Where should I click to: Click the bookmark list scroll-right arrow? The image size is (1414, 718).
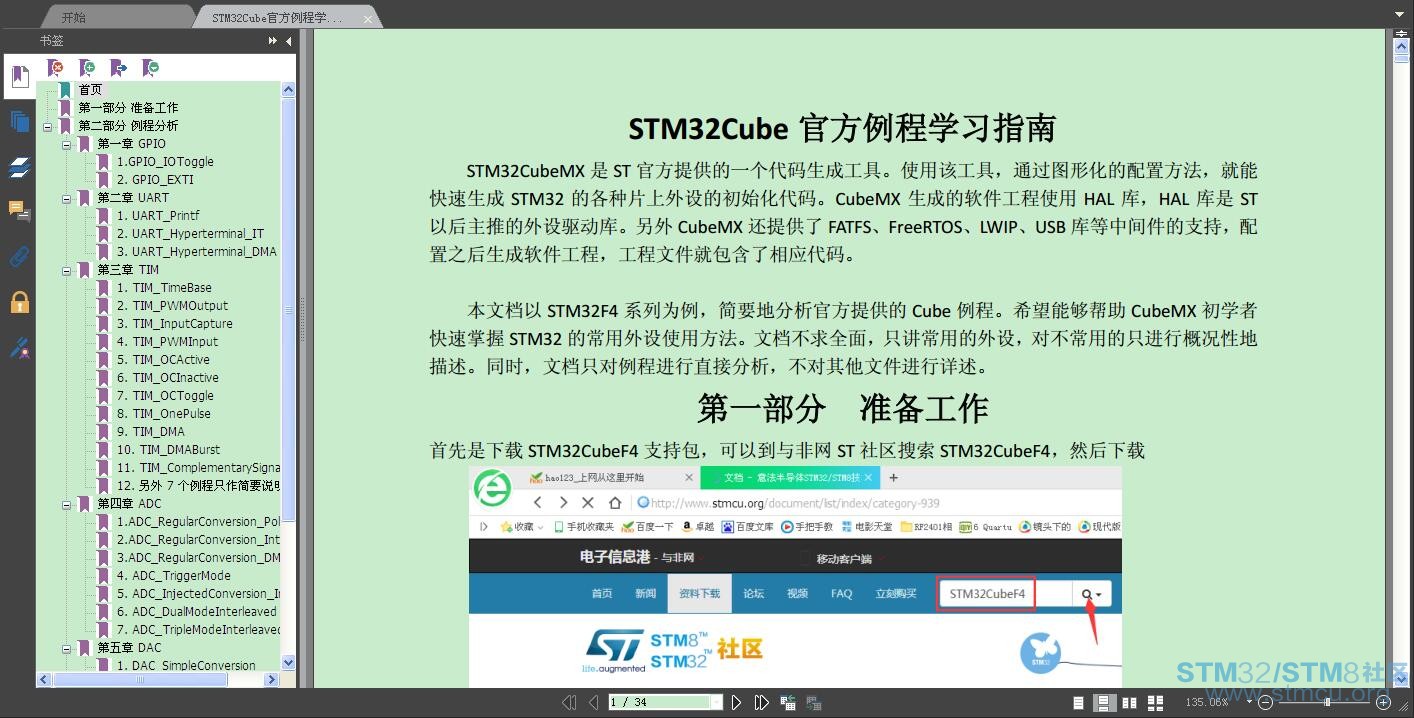click(x=272, y=680)
